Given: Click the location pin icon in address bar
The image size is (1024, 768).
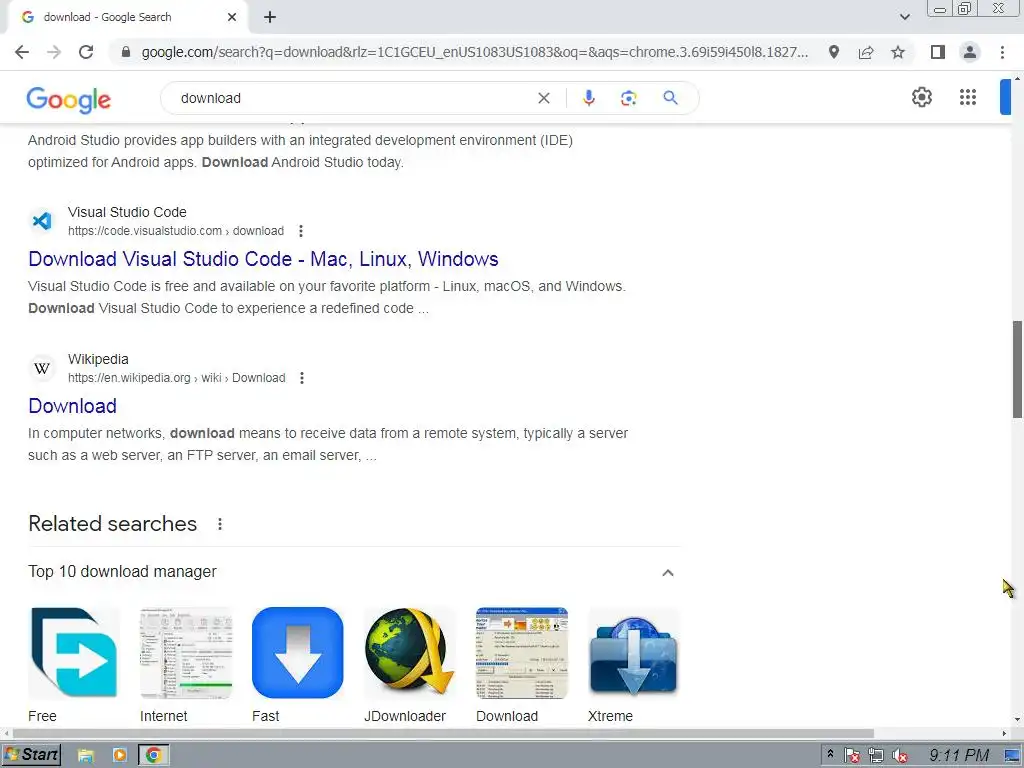Looking at the screenshot, I should click(834, 52).
